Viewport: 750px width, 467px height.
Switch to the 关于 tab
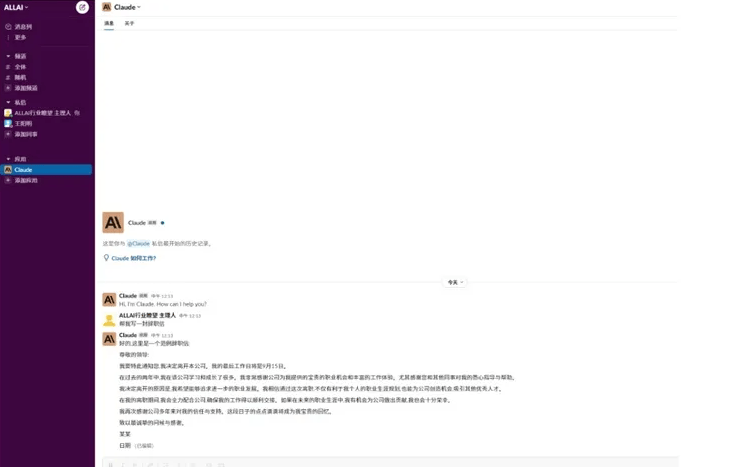pyautogui.click(x=129, y=23)
